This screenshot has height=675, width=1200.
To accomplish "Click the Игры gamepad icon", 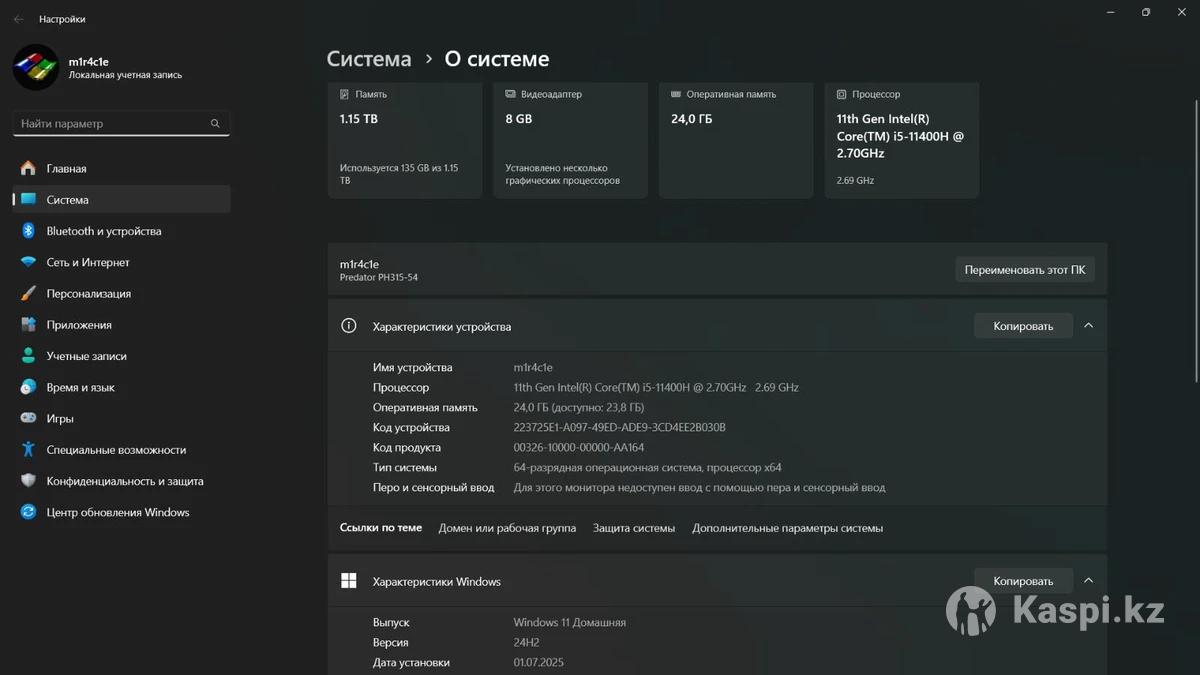I will [x=28, y=418].
